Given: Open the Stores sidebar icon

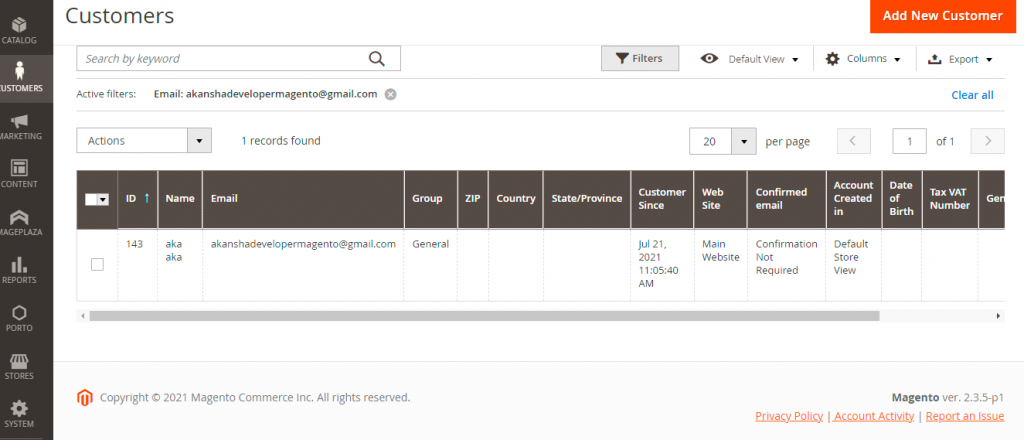Looking at the screenshot, I should (19, 364).
